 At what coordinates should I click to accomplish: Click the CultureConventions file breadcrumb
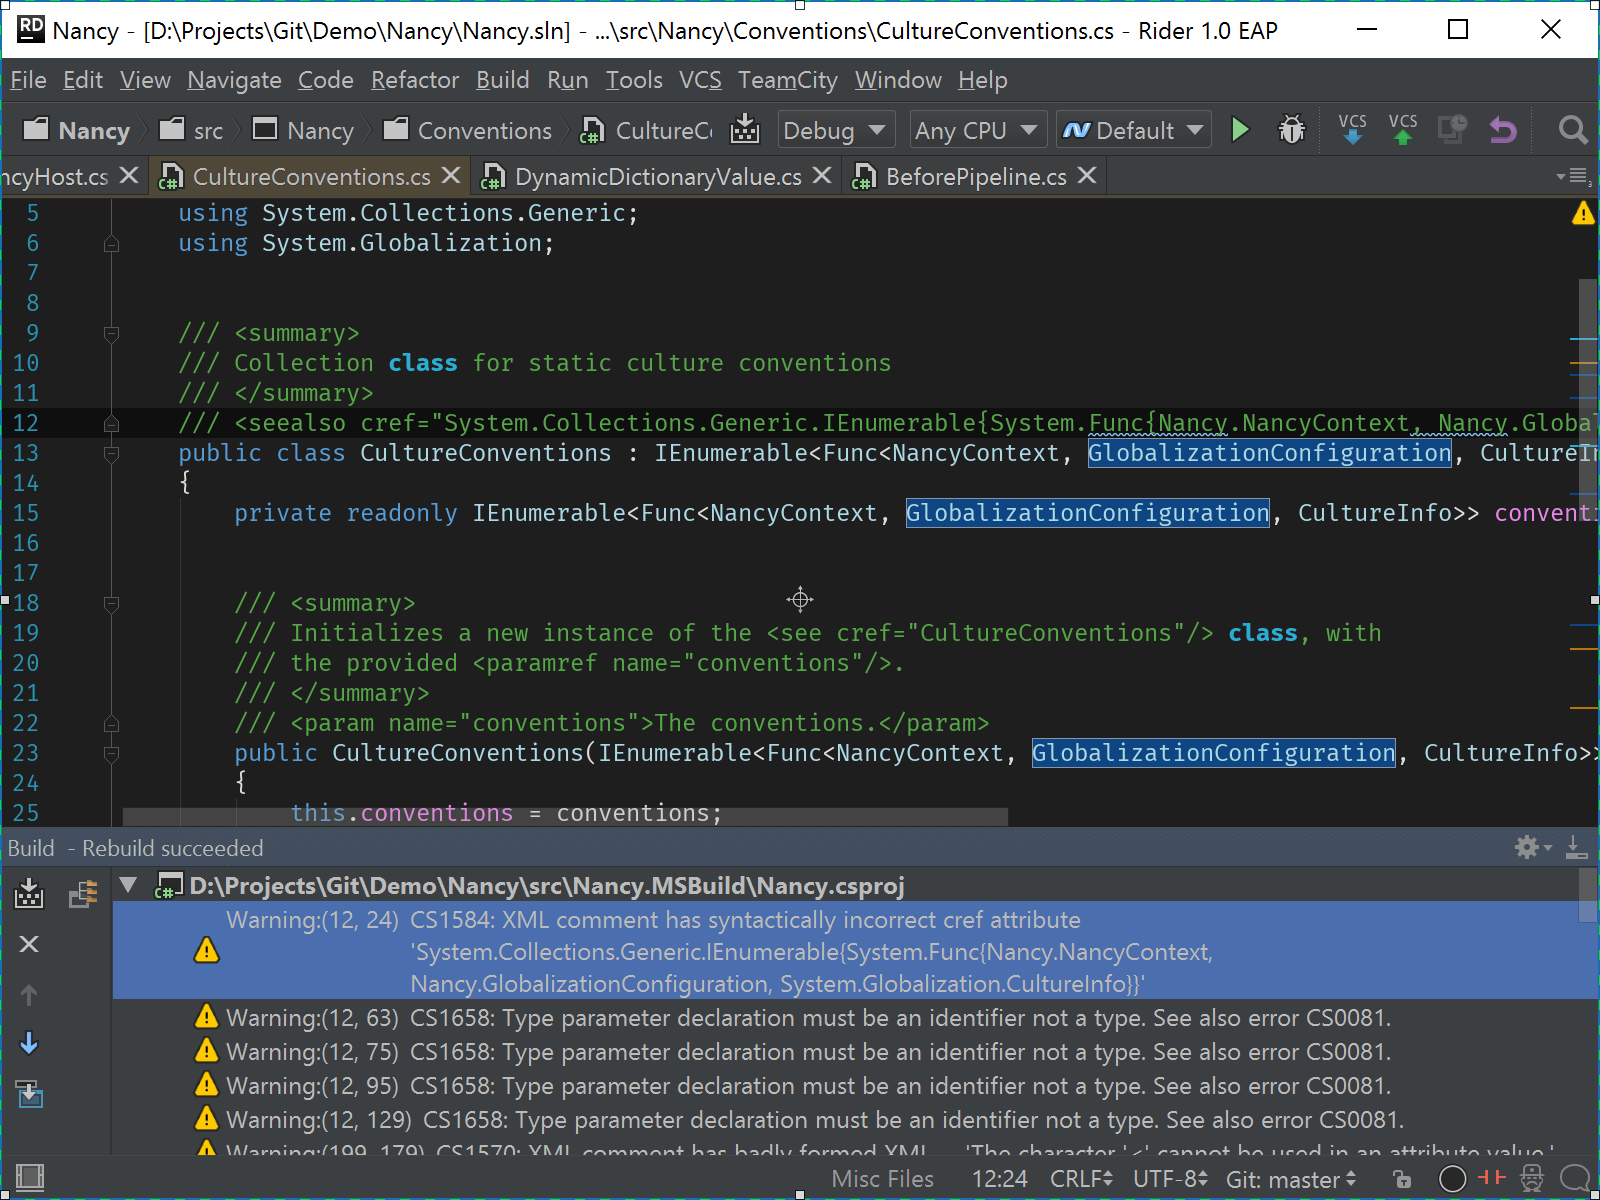646,130
